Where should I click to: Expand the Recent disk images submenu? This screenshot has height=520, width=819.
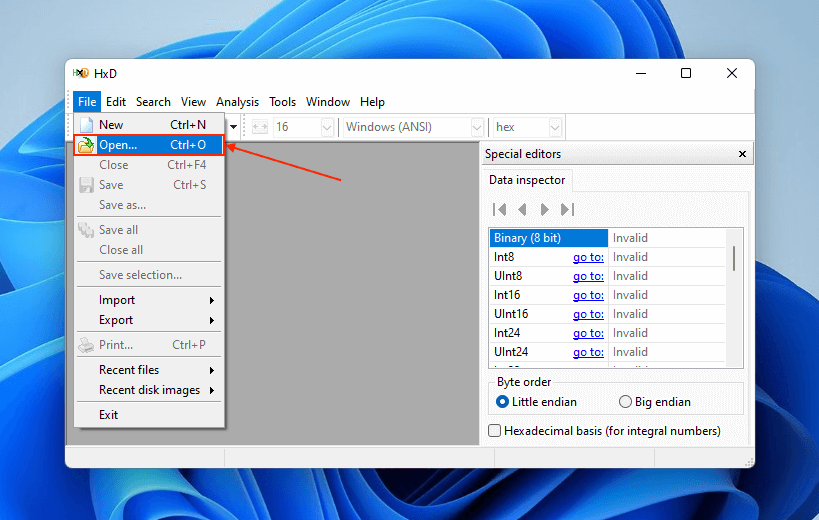(150, 390)
